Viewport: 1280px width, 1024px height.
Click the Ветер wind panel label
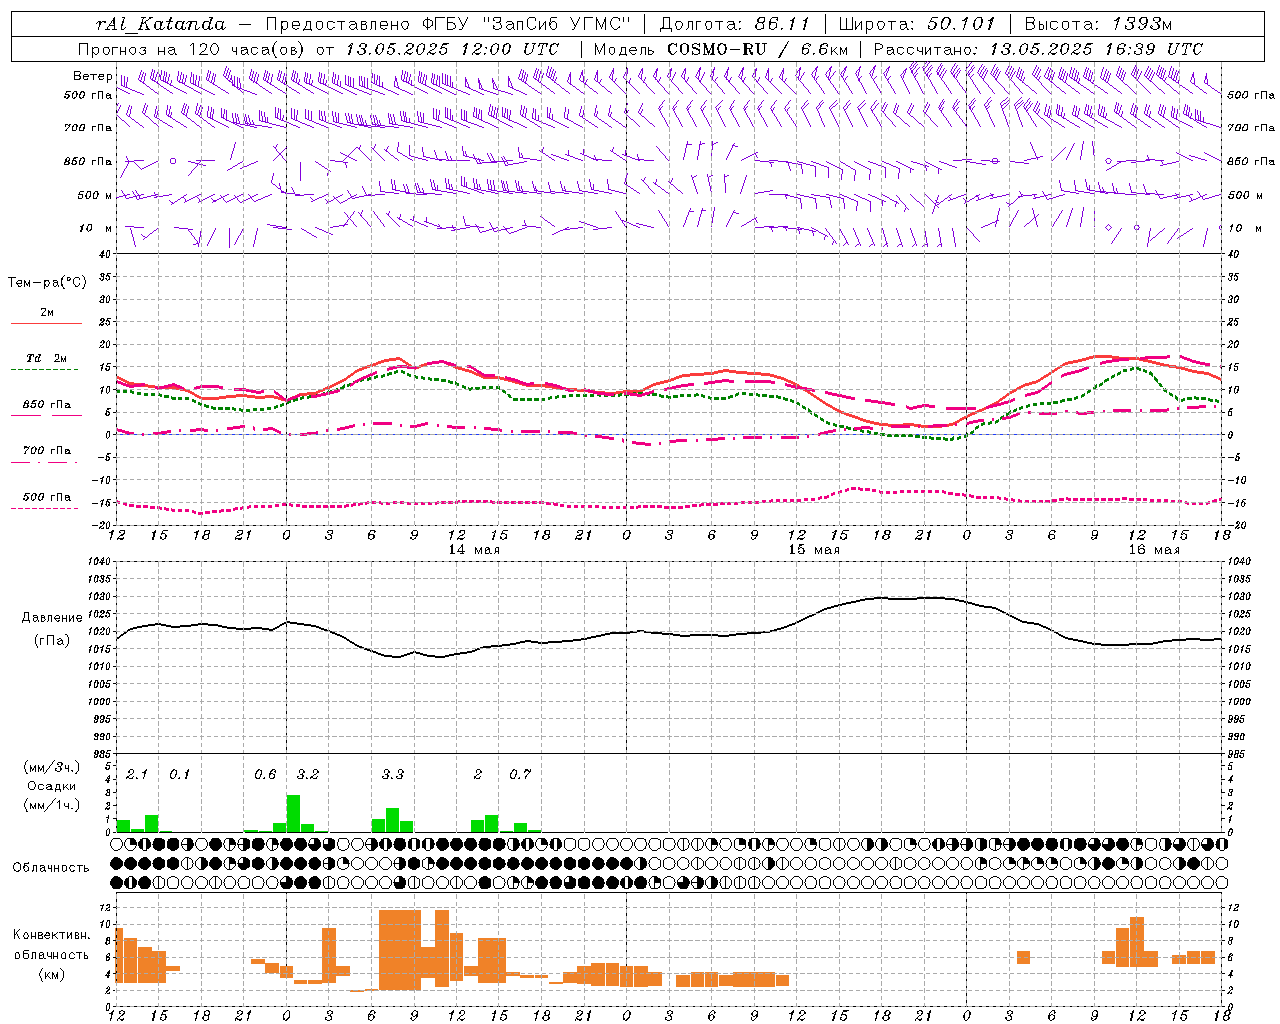click(x=92, y=76)
